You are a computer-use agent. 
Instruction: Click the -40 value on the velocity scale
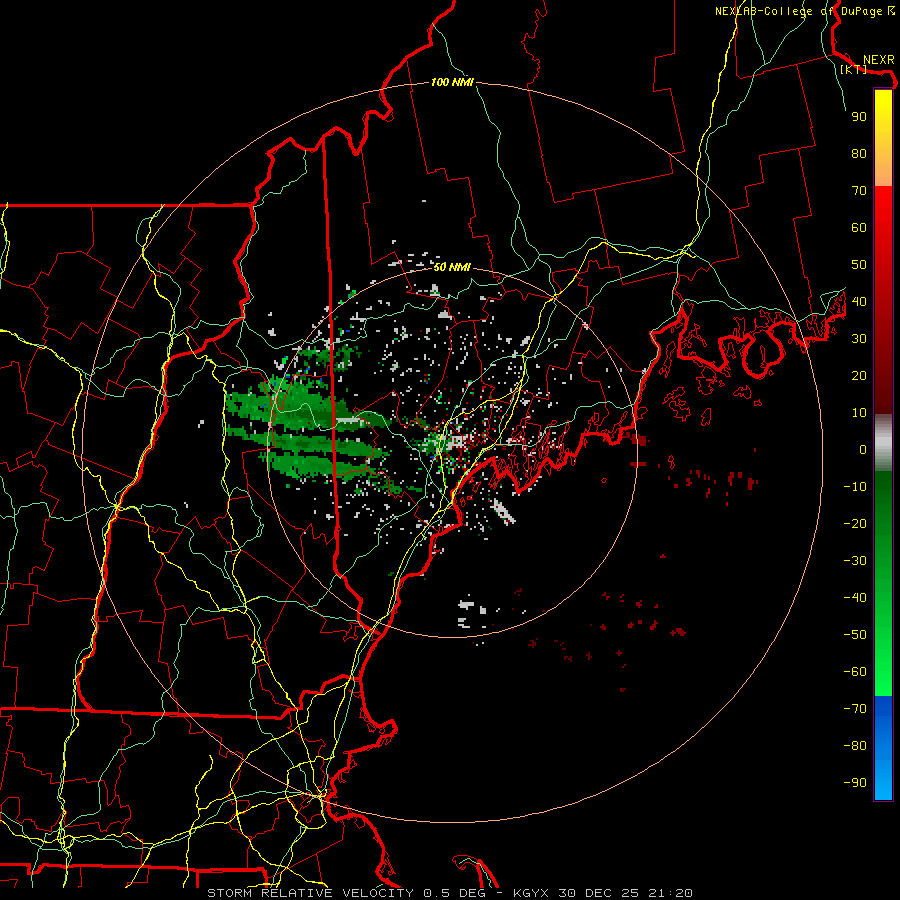(855, 598)
